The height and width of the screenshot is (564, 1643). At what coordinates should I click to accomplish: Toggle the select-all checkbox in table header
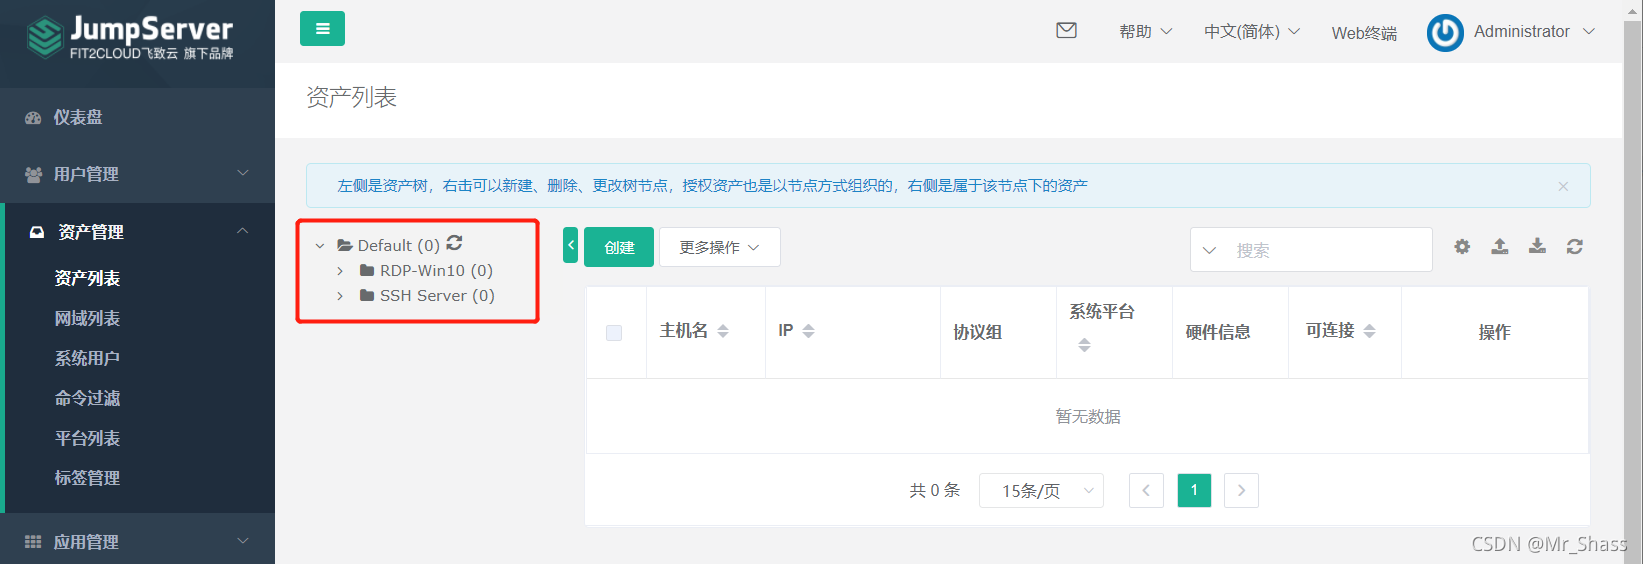coord(614,333)
